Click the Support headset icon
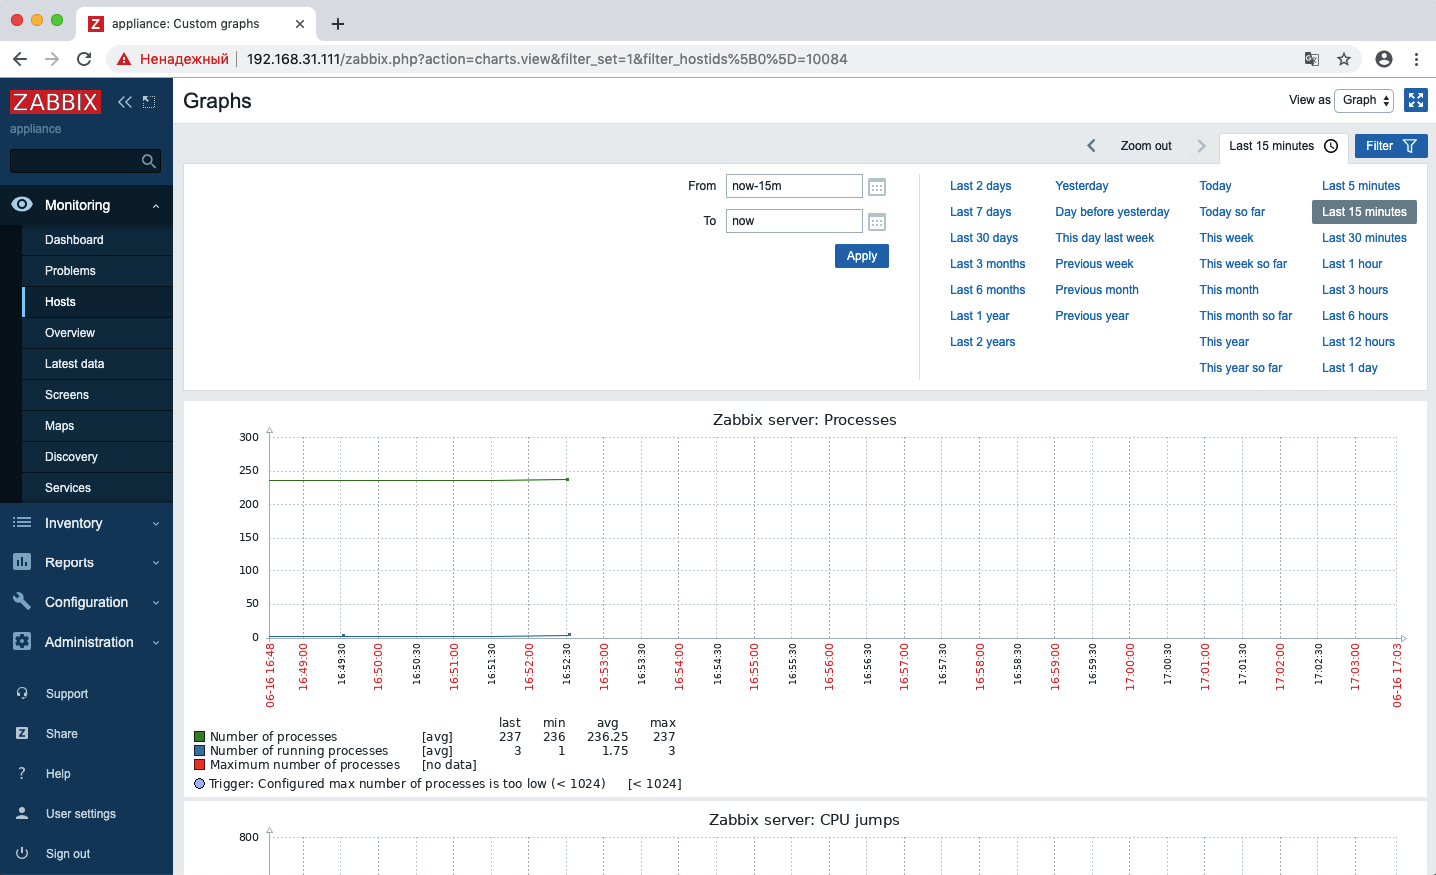The height and width of the screenshot is (875, 1436). (22, 693)
